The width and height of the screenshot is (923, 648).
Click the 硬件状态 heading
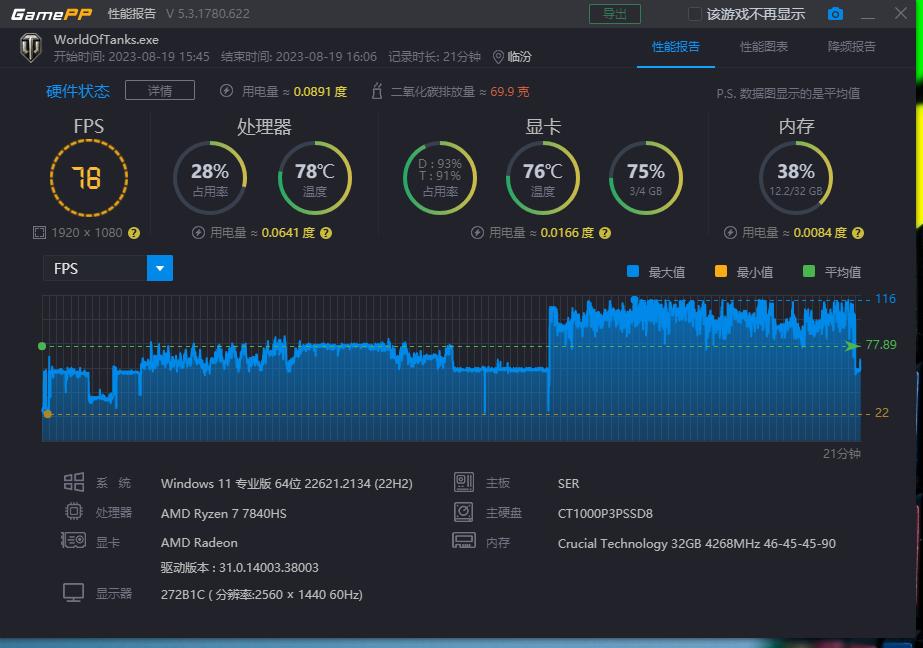[78, 91]
